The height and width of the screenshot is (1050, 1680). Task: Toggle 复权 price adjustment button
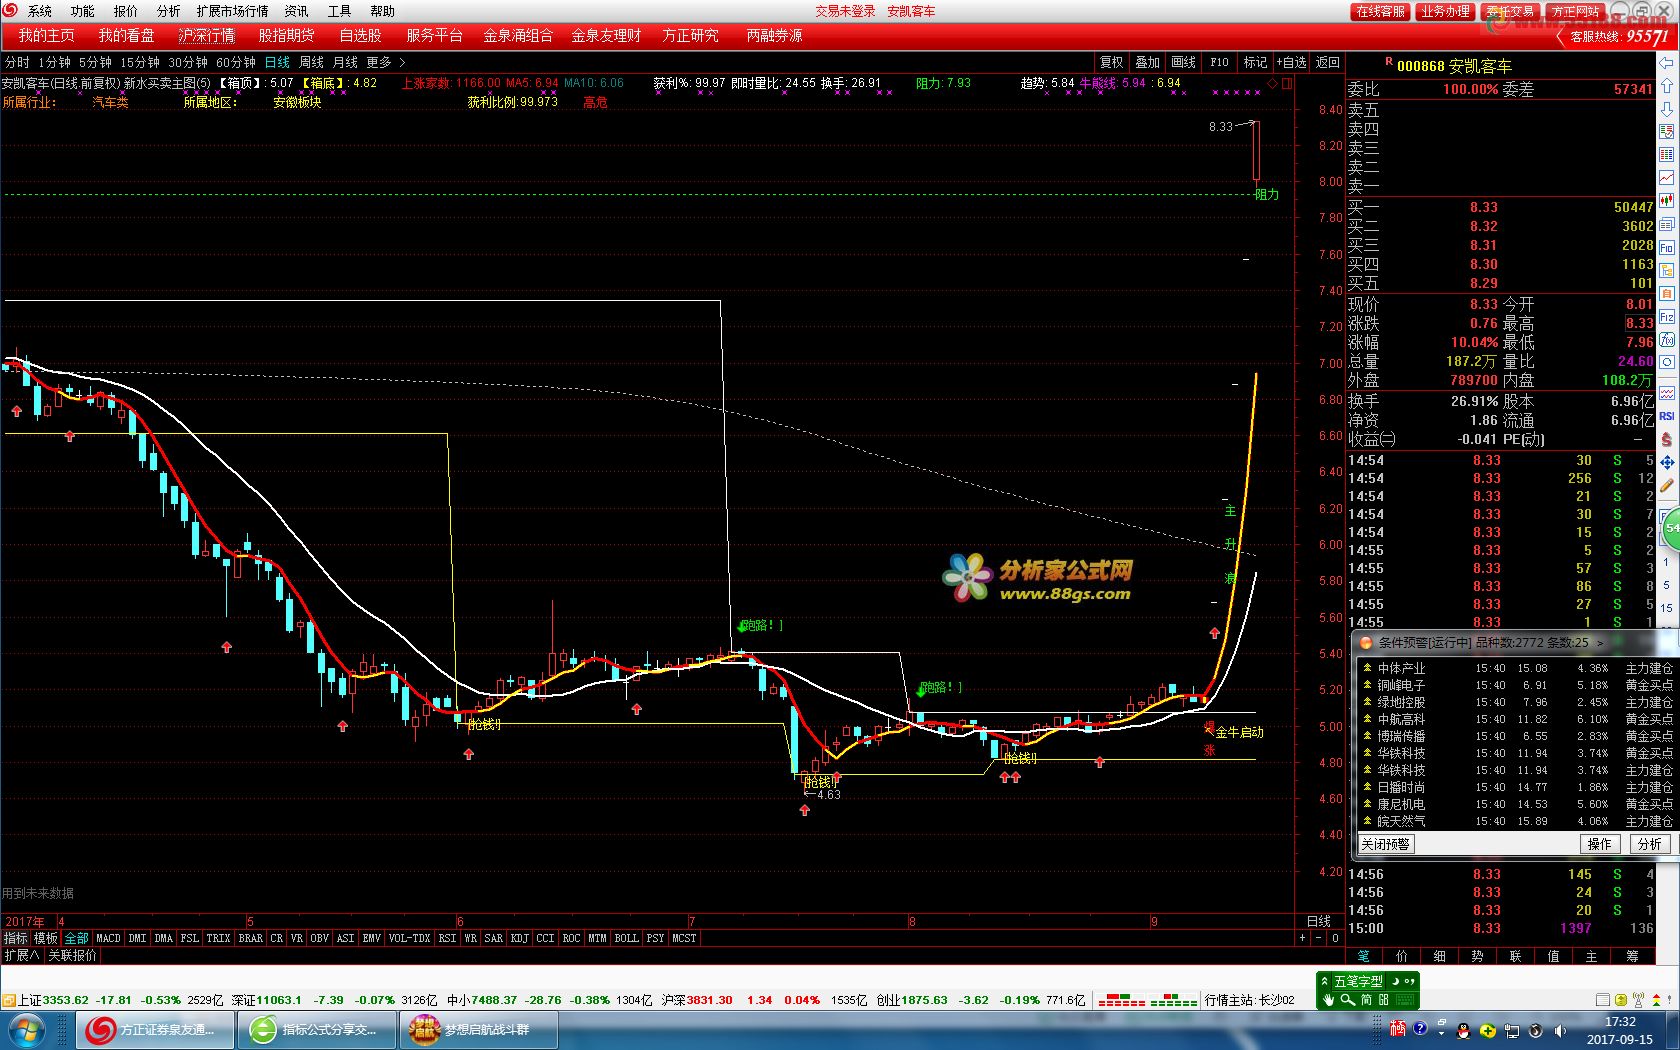(x=1112, y=62)
